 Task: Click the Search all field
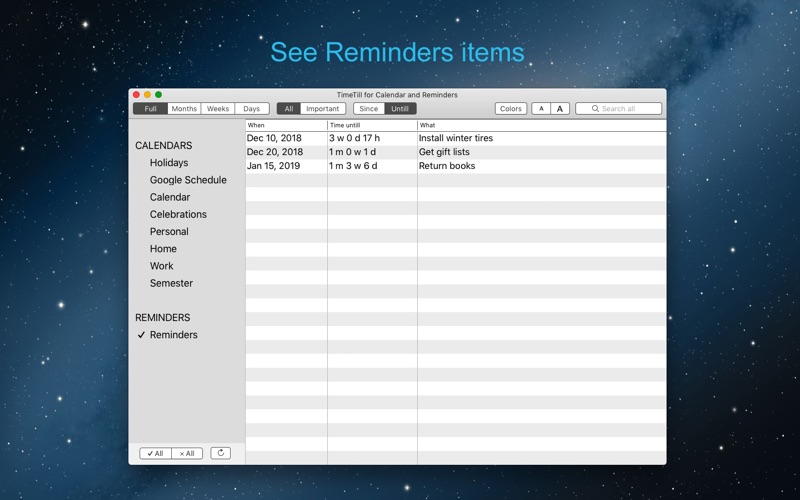click(x=618, y=109)
